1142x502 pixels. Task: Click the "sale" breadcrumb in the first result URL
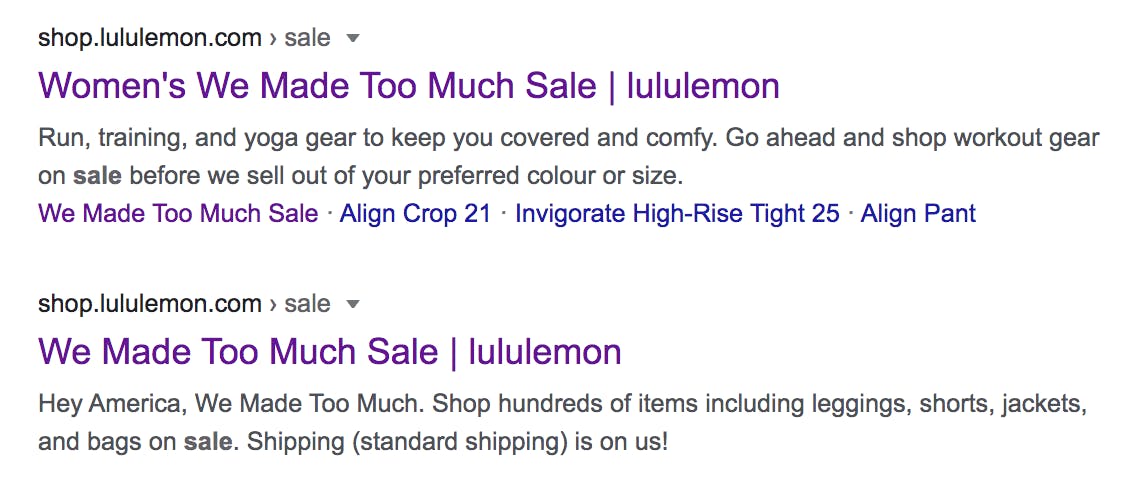click(x=307, y=38)
